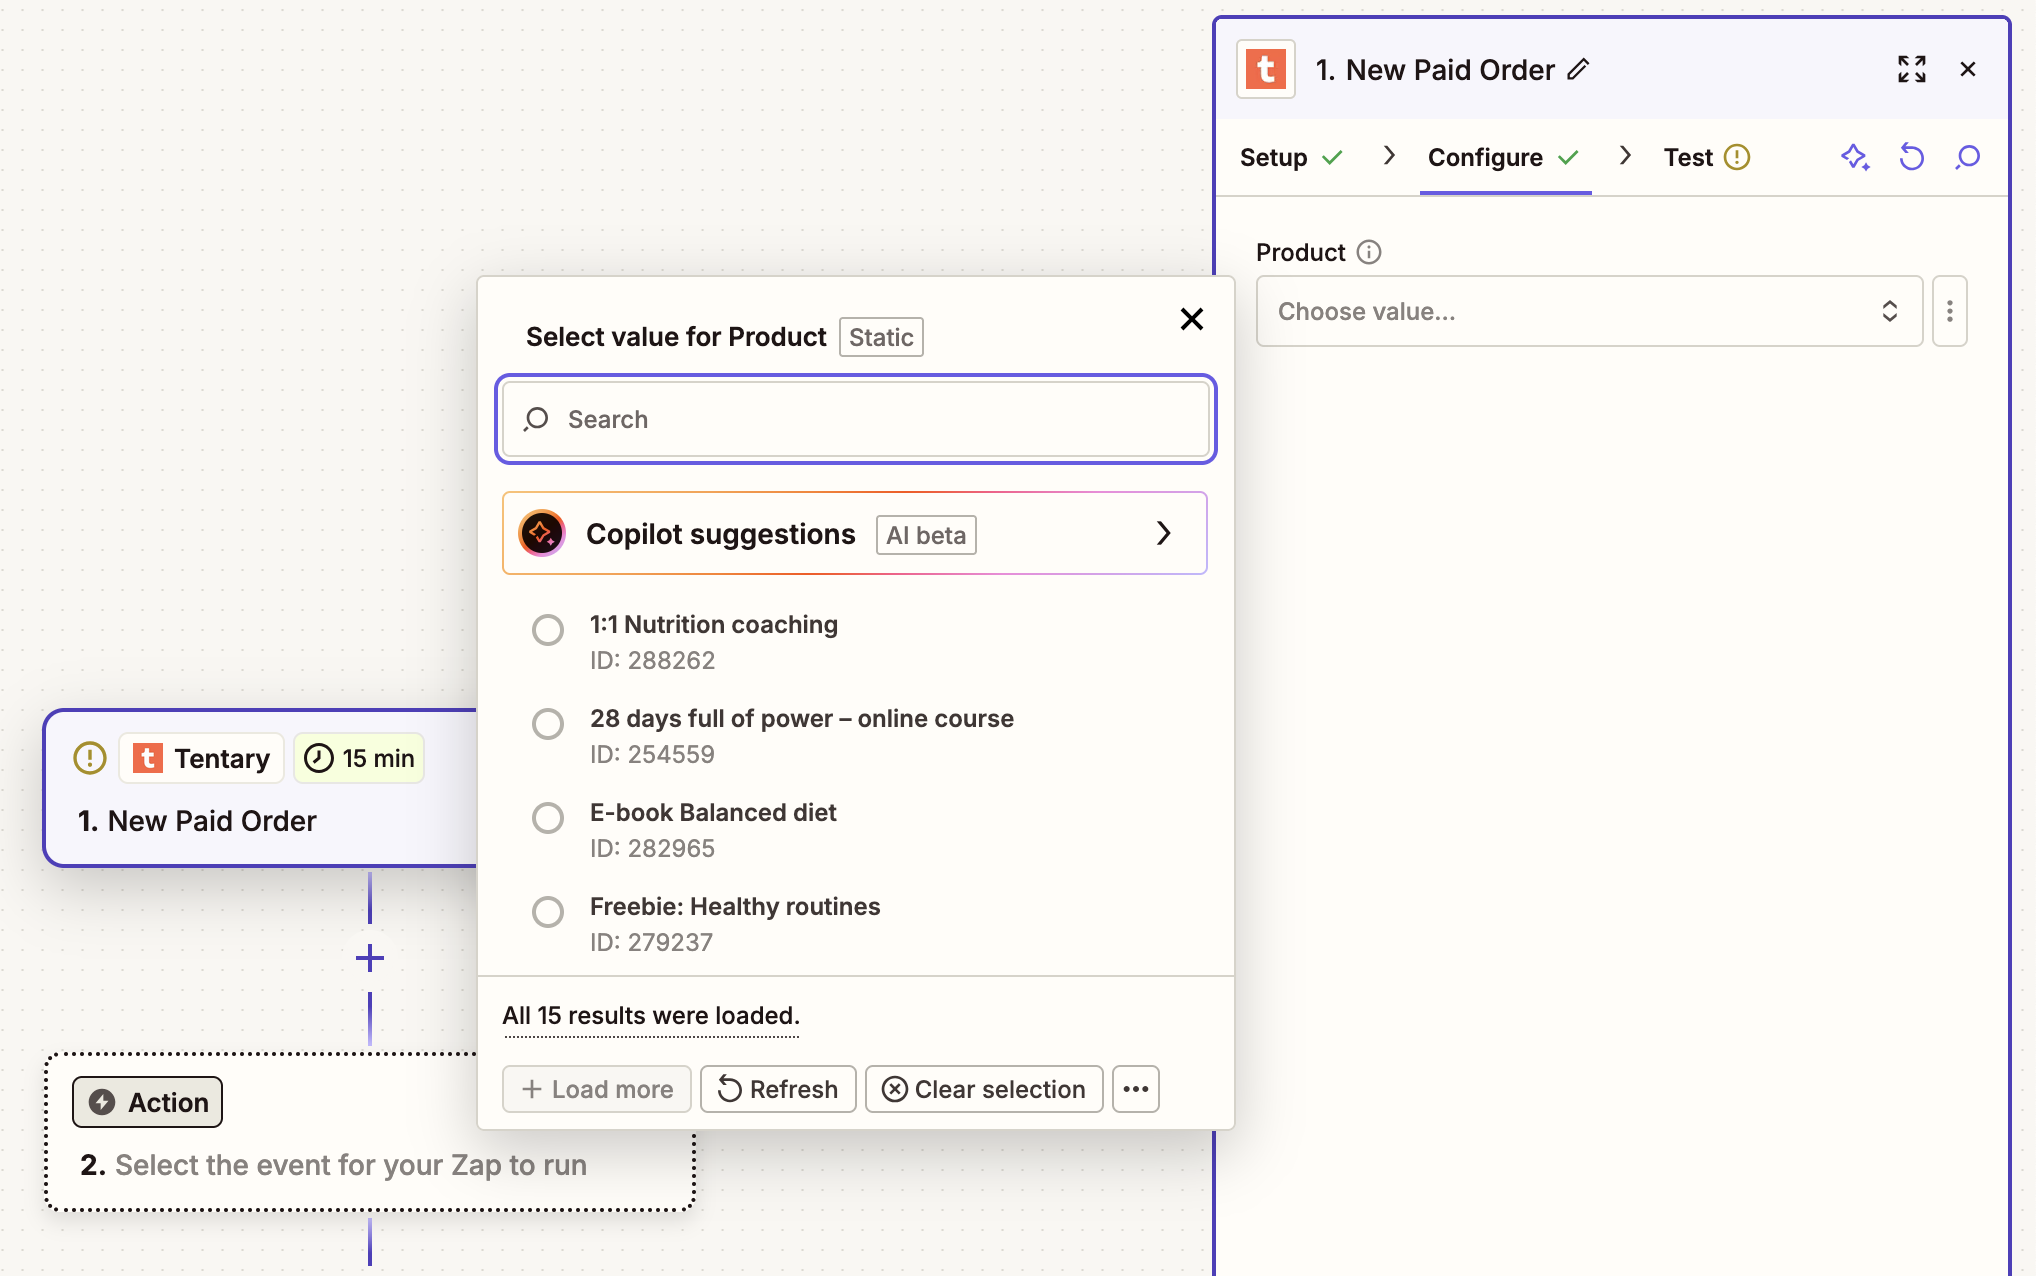This screenshot has height=1276, width=2036.
Task: Click the Action badge on step 2
Action: (x=147, y=1102)
